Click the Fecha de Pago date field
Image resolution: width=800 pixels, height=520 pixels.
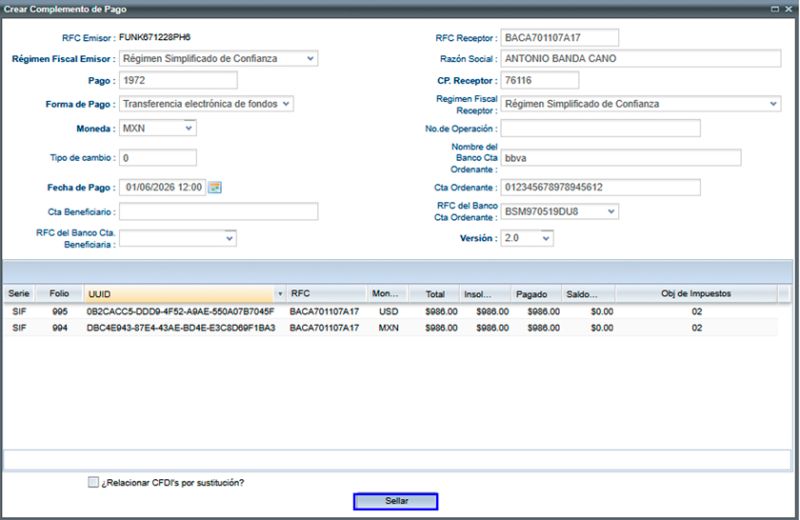162,187
